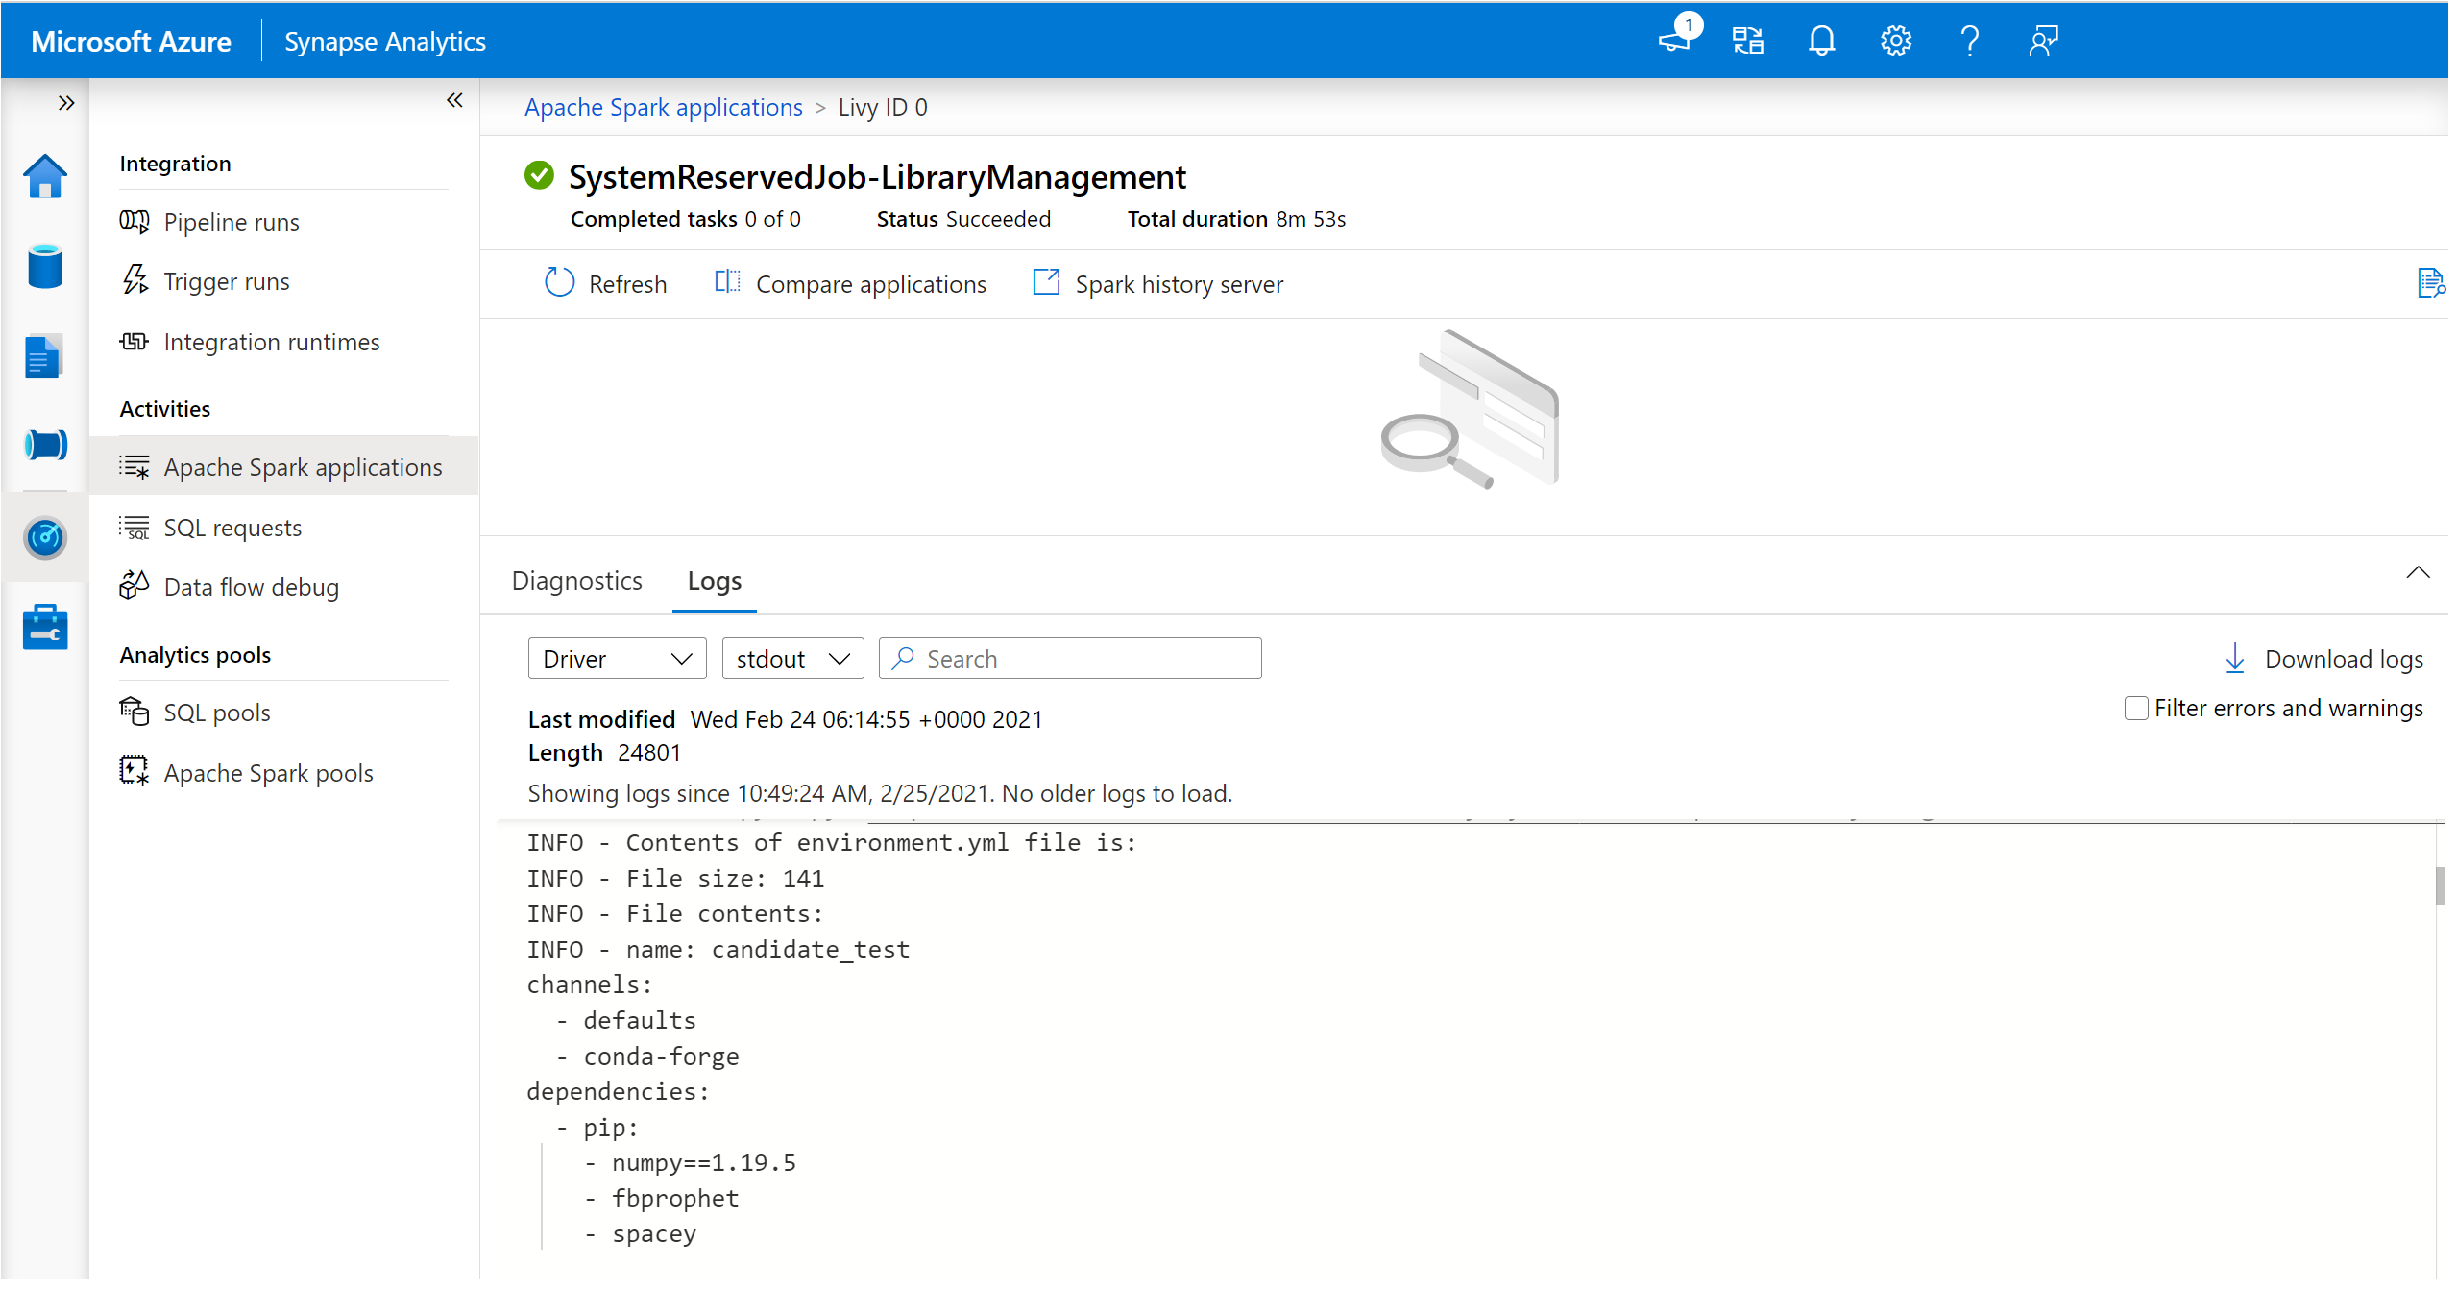
Task: Click the Apache Spark applications icon
Action: click(134, 466)
